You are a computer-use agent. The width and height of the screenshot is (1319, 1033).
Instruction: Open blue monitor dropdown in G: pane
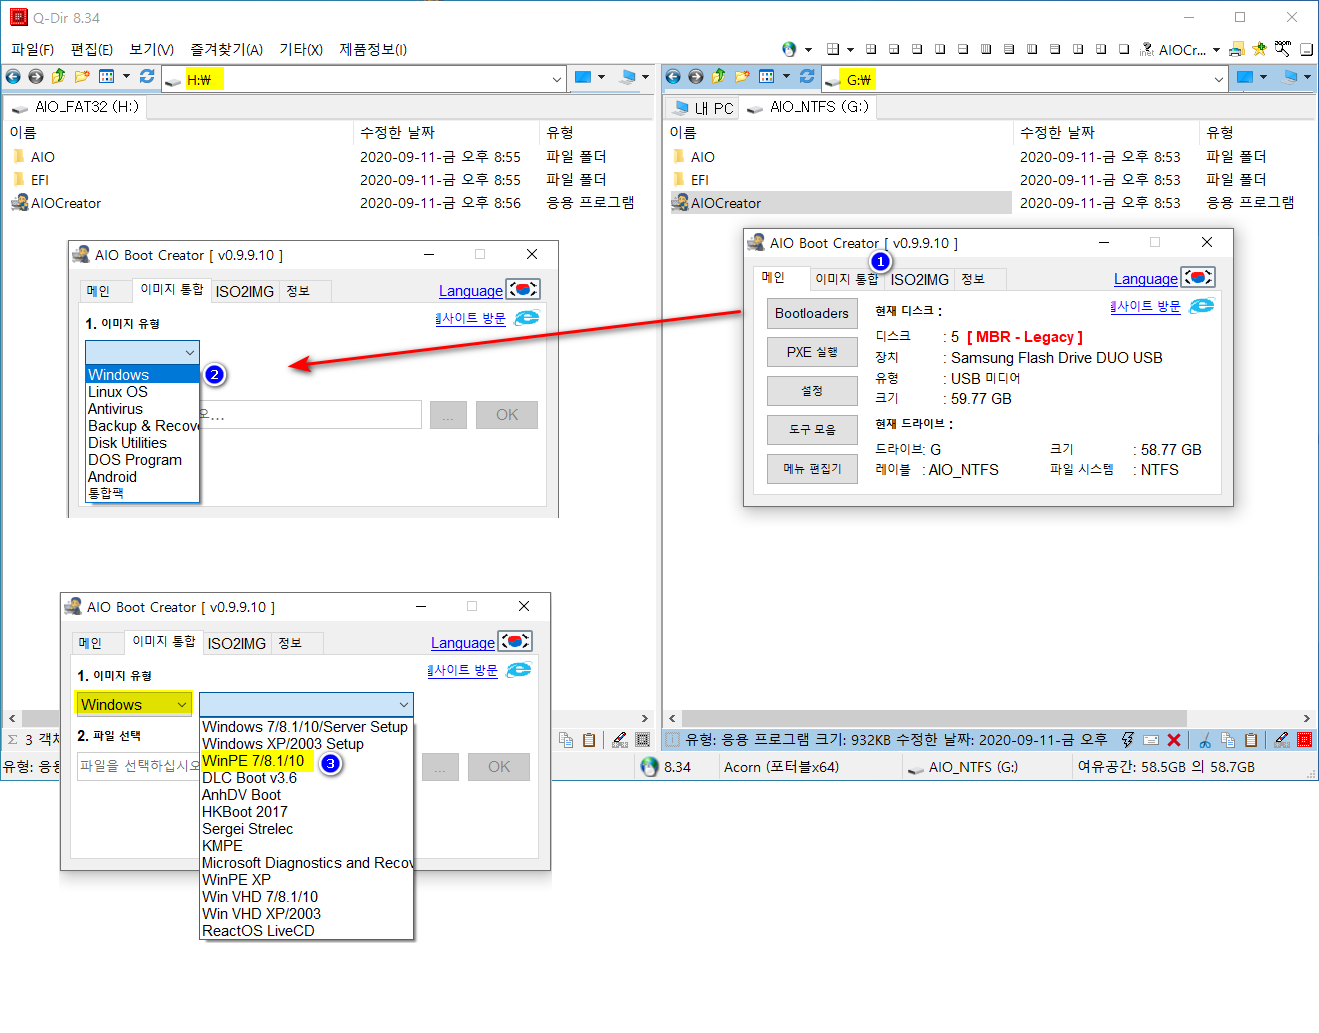coord(1263,77)
